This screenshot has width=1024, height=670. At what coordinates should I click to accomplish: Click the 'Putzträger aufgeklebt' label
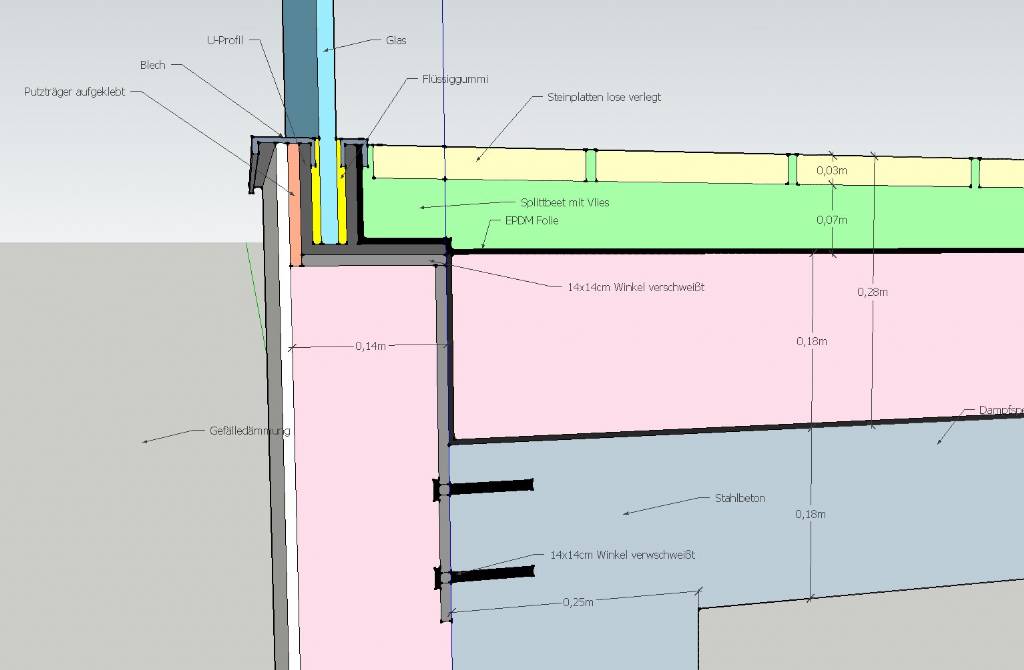point(75,91)
